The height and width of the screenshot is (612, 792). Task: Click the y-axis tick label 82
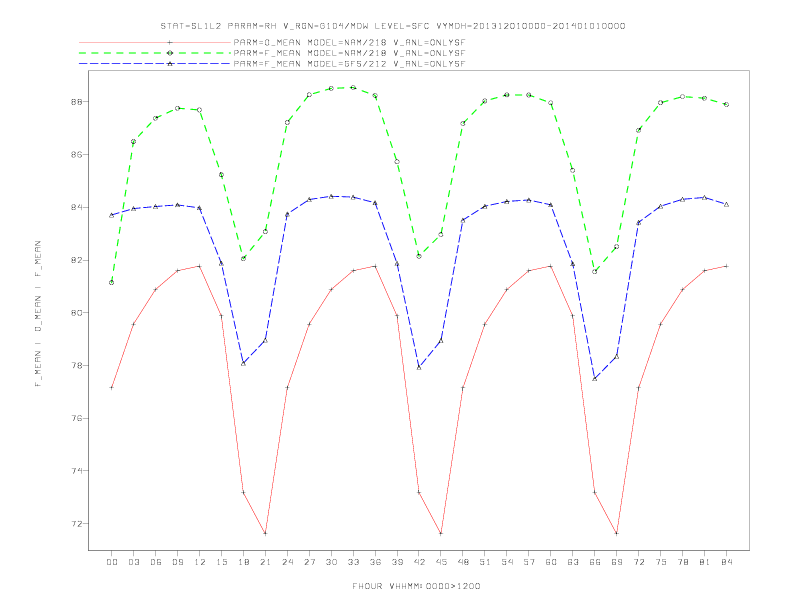(77, 260)
